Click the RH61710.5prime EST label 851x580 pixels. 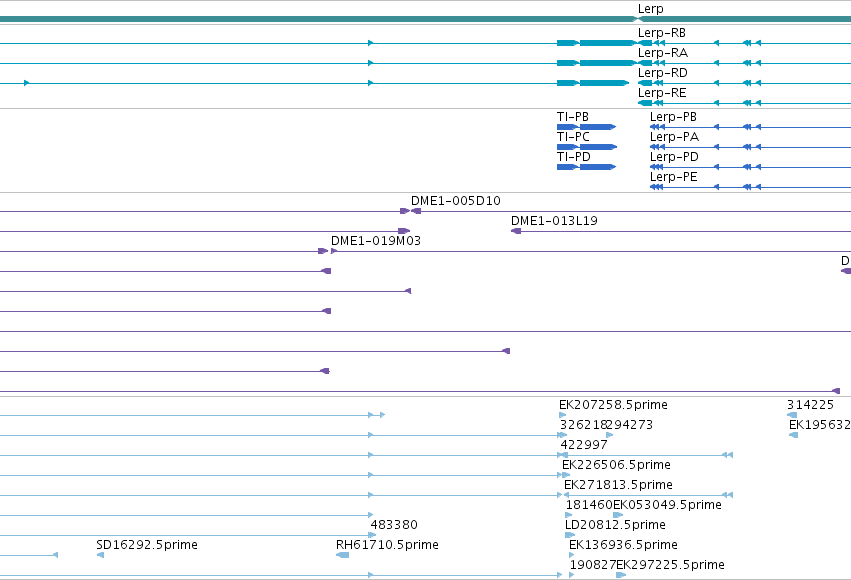pyautogui.click(x=387, y=545)
